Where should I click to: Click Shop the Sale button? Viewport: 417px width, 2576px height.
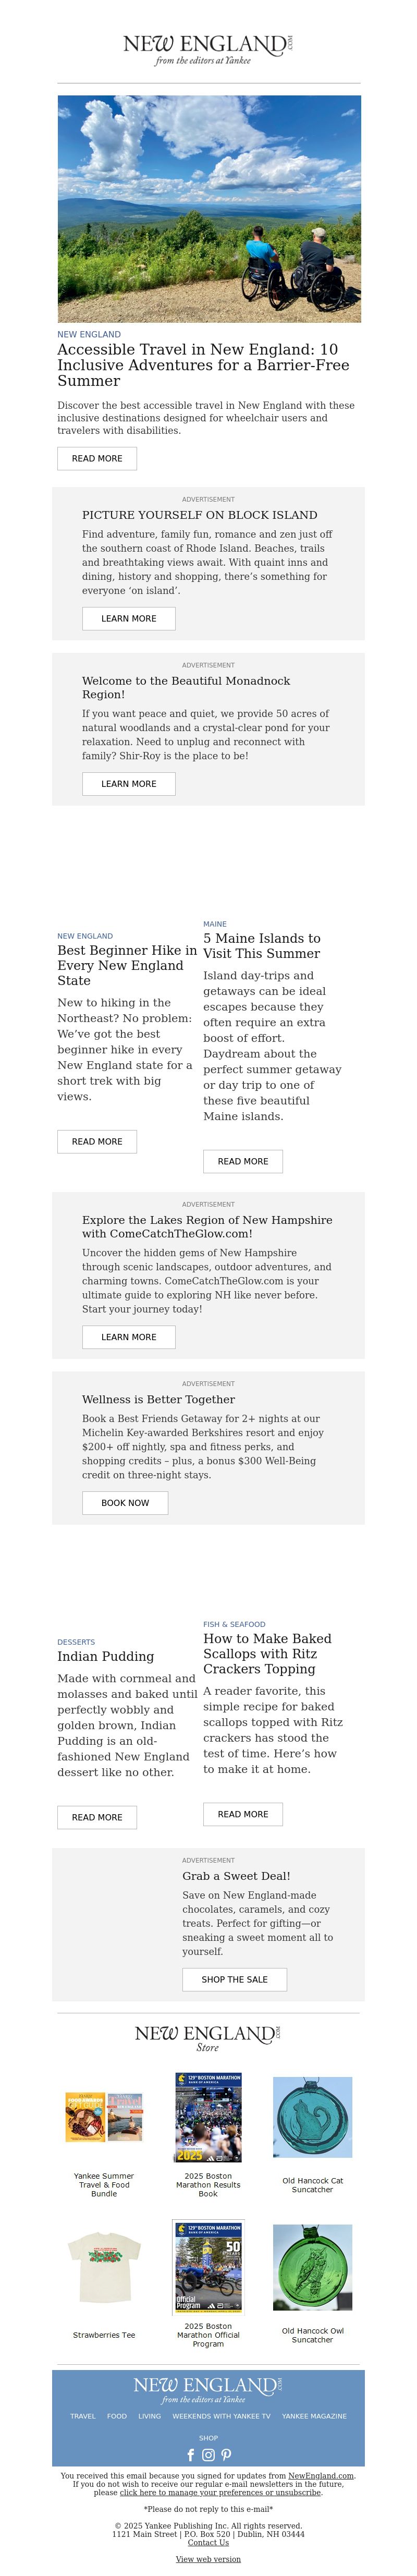[235, 1979]
